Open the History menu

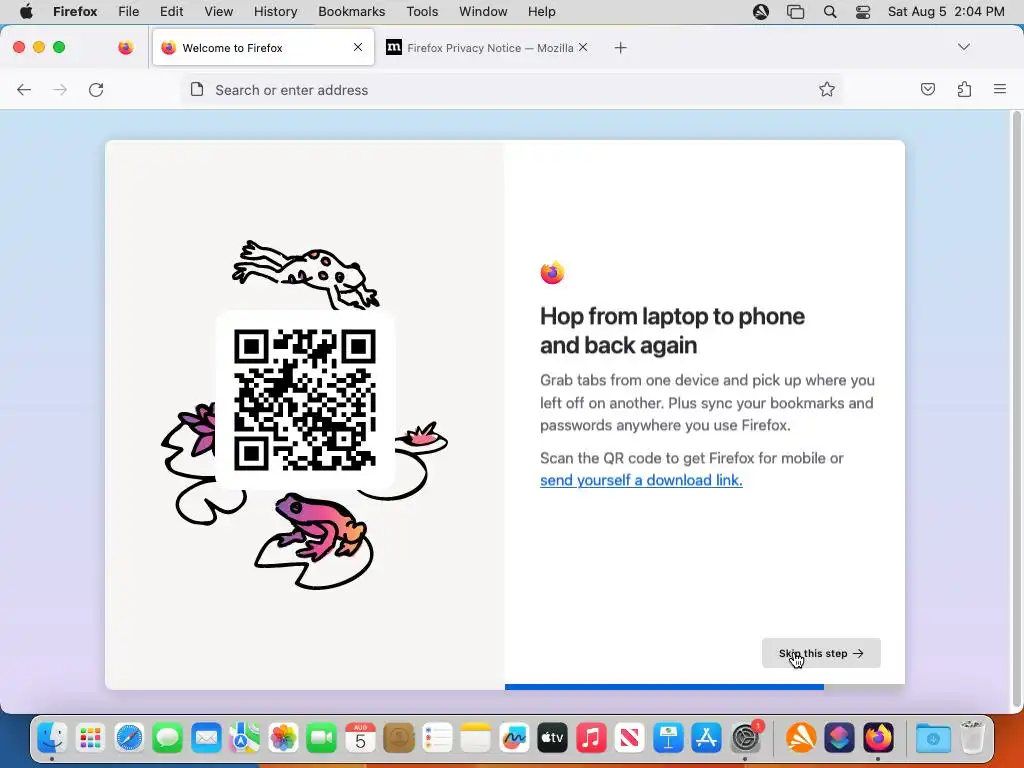(275, 12)
